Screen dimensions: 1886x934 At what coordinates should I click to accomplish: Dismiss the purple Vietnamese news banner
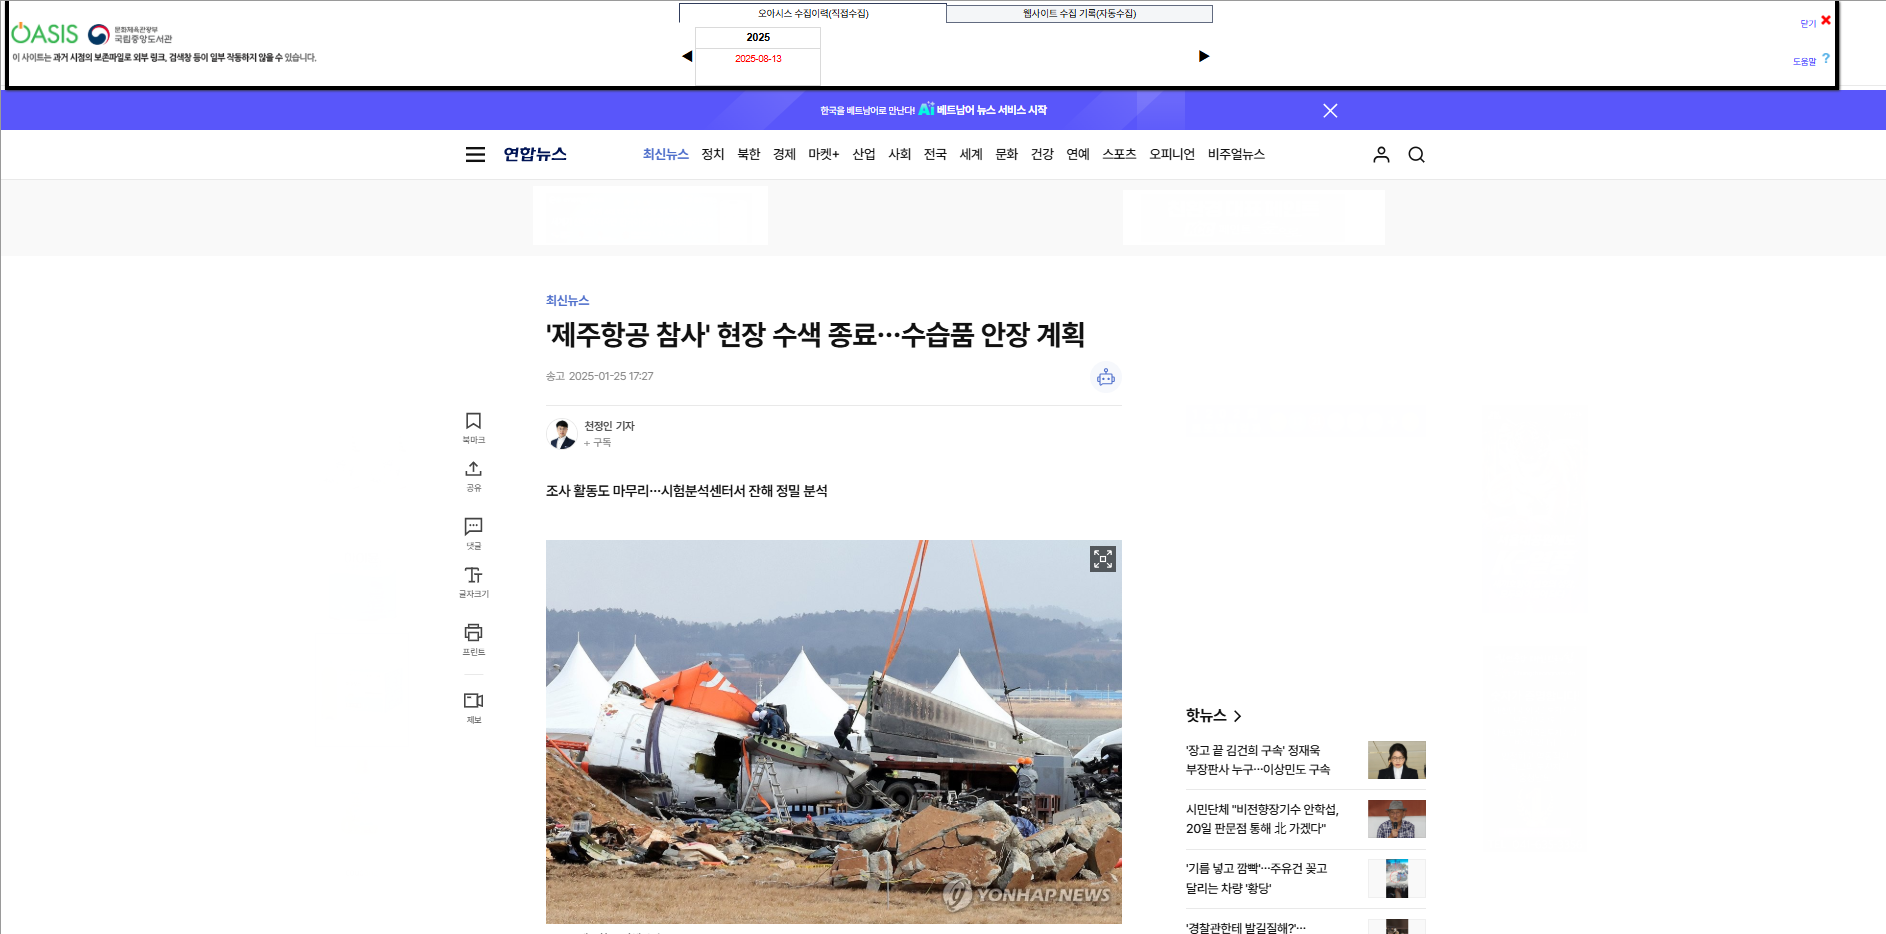tap(1330, 111)
